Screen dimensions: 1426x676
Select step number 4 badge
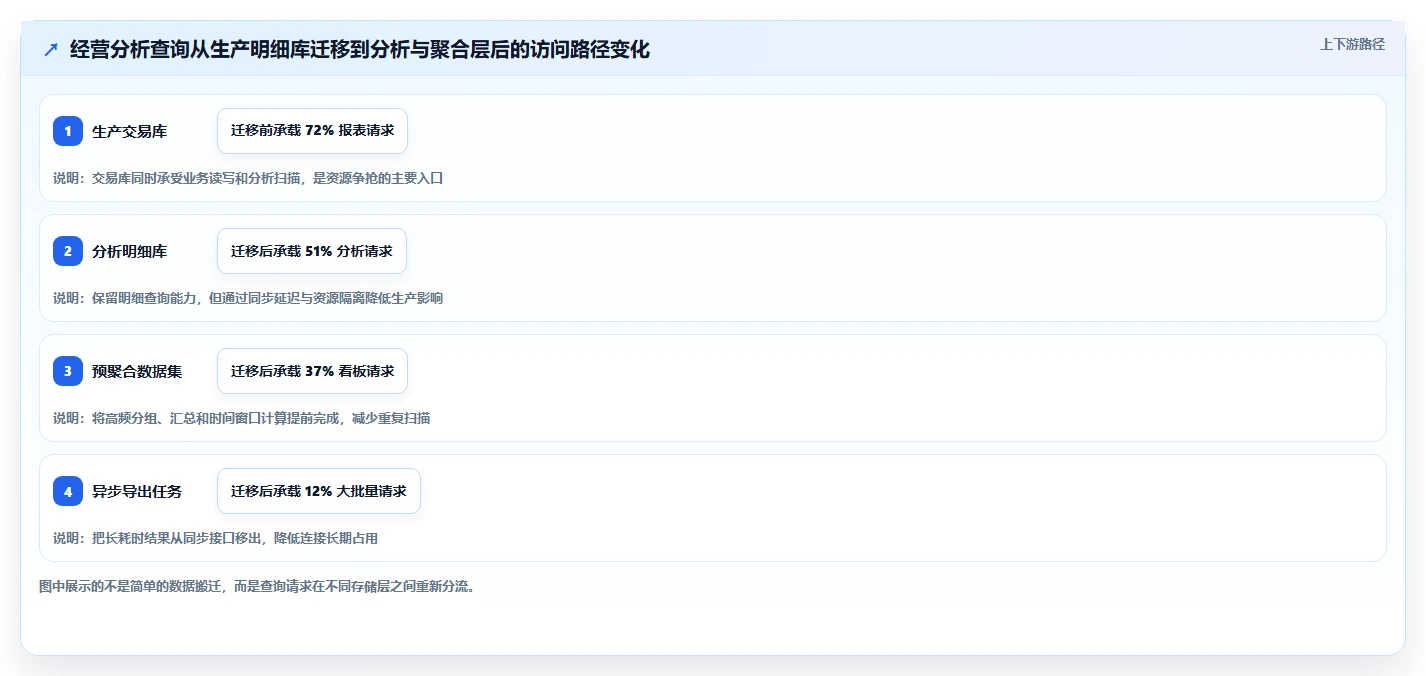tap(68, 491)
